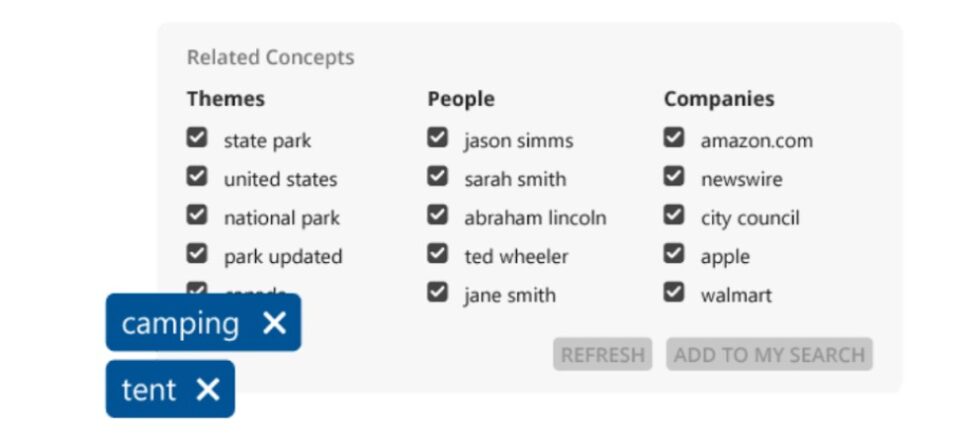Uncheck the ted wheeler person
This screenshot has width=980, height=436.
point(438,254)
